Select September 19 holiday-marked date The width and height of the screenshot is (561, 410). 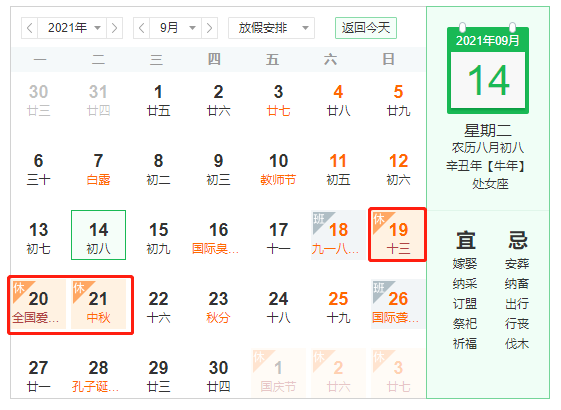click(397, 235)
